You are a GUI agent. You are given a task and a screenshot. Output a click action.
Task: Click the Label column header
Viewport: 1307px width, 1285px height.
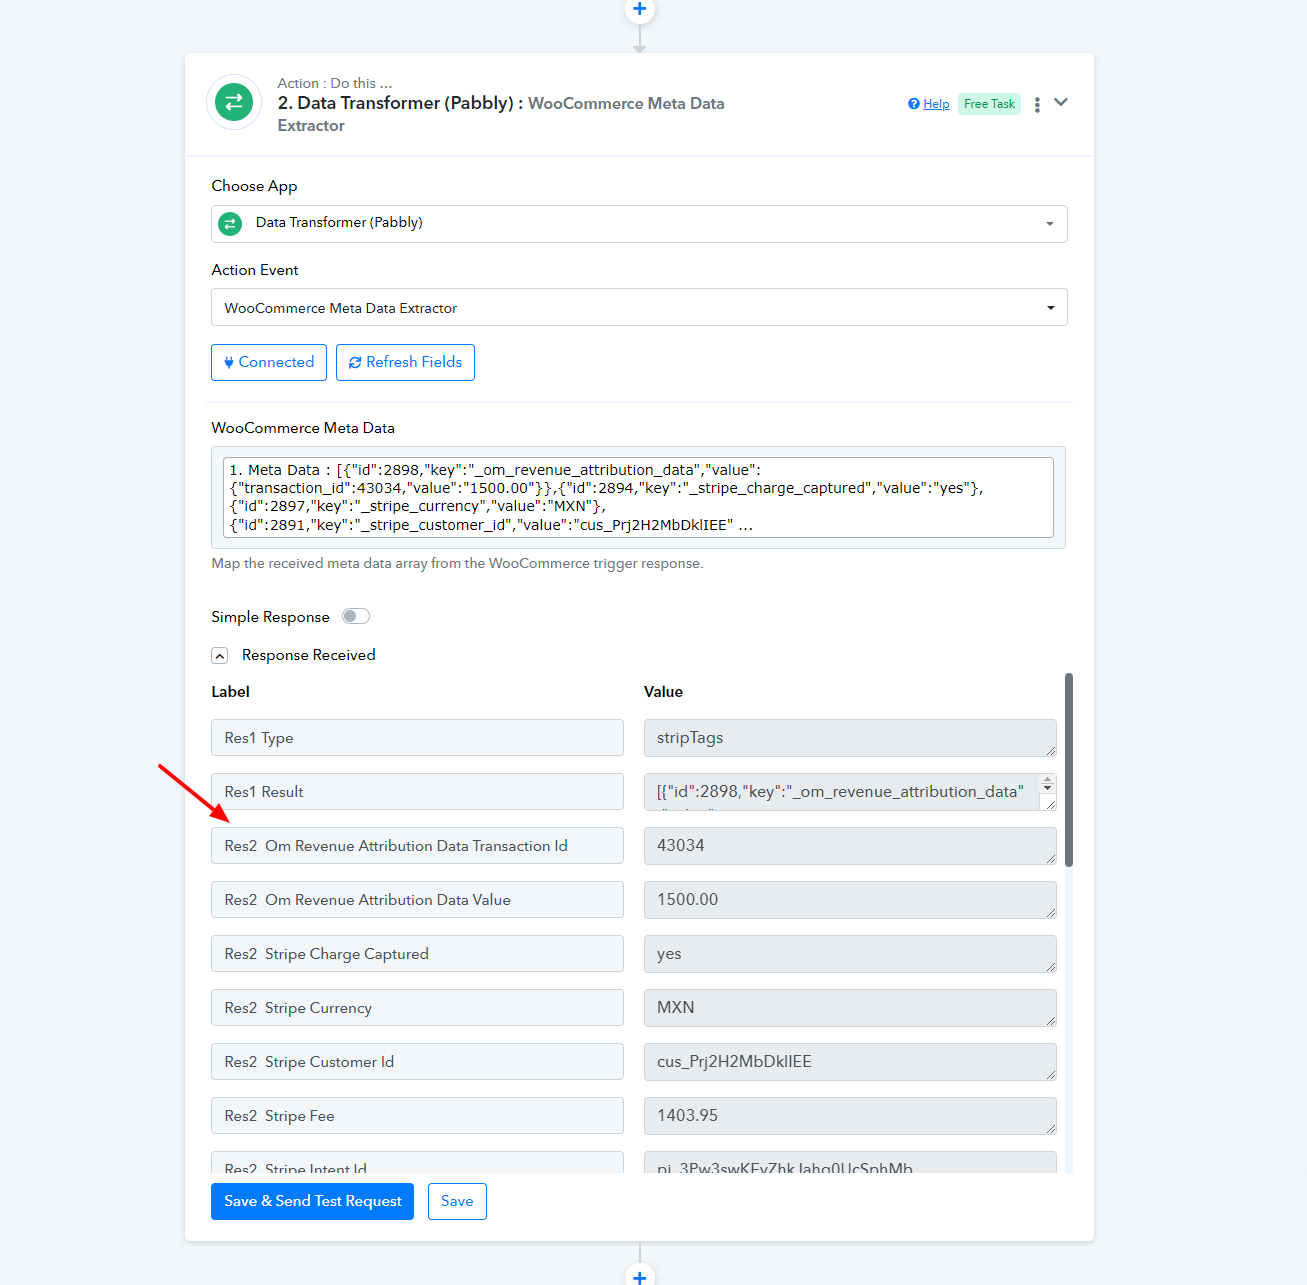tap(230, 692)
